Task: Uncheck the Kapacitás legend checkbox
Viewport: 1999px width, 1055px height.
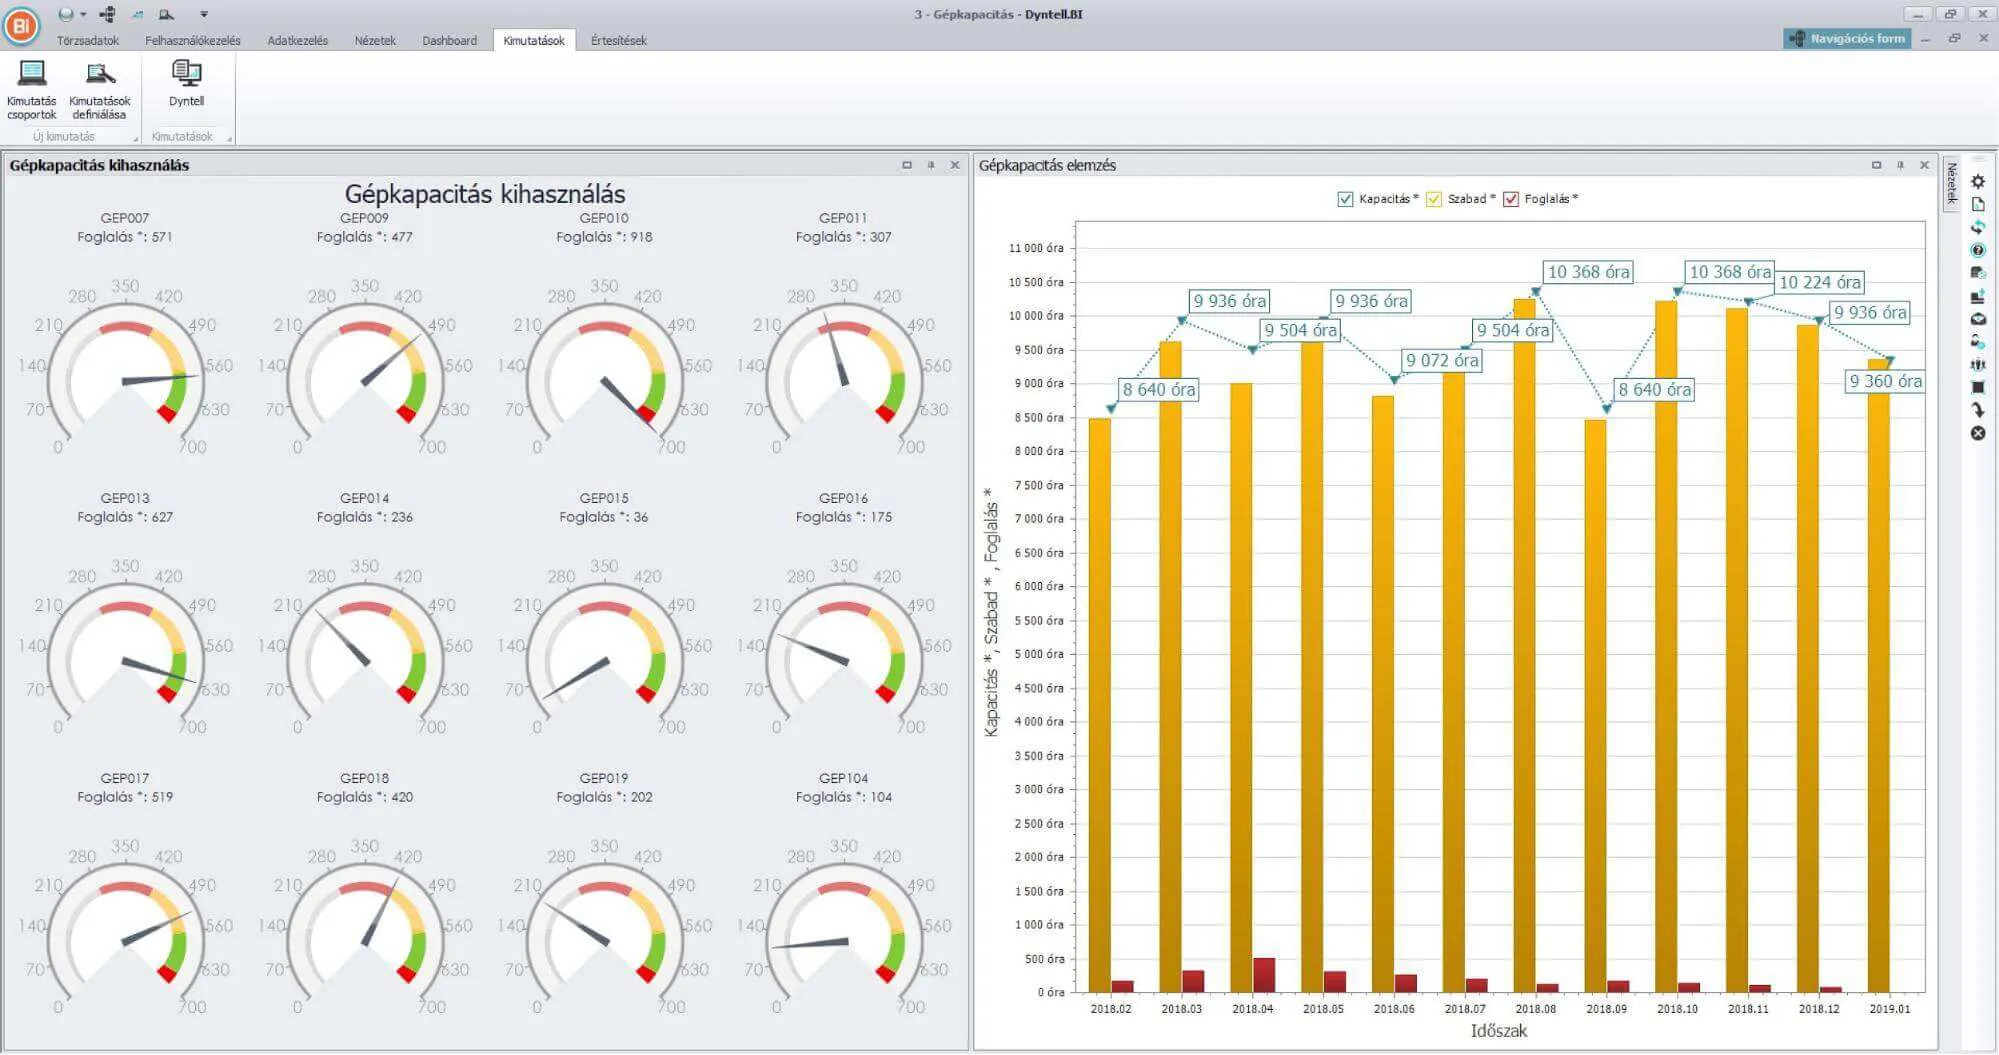Action: 1345,199
